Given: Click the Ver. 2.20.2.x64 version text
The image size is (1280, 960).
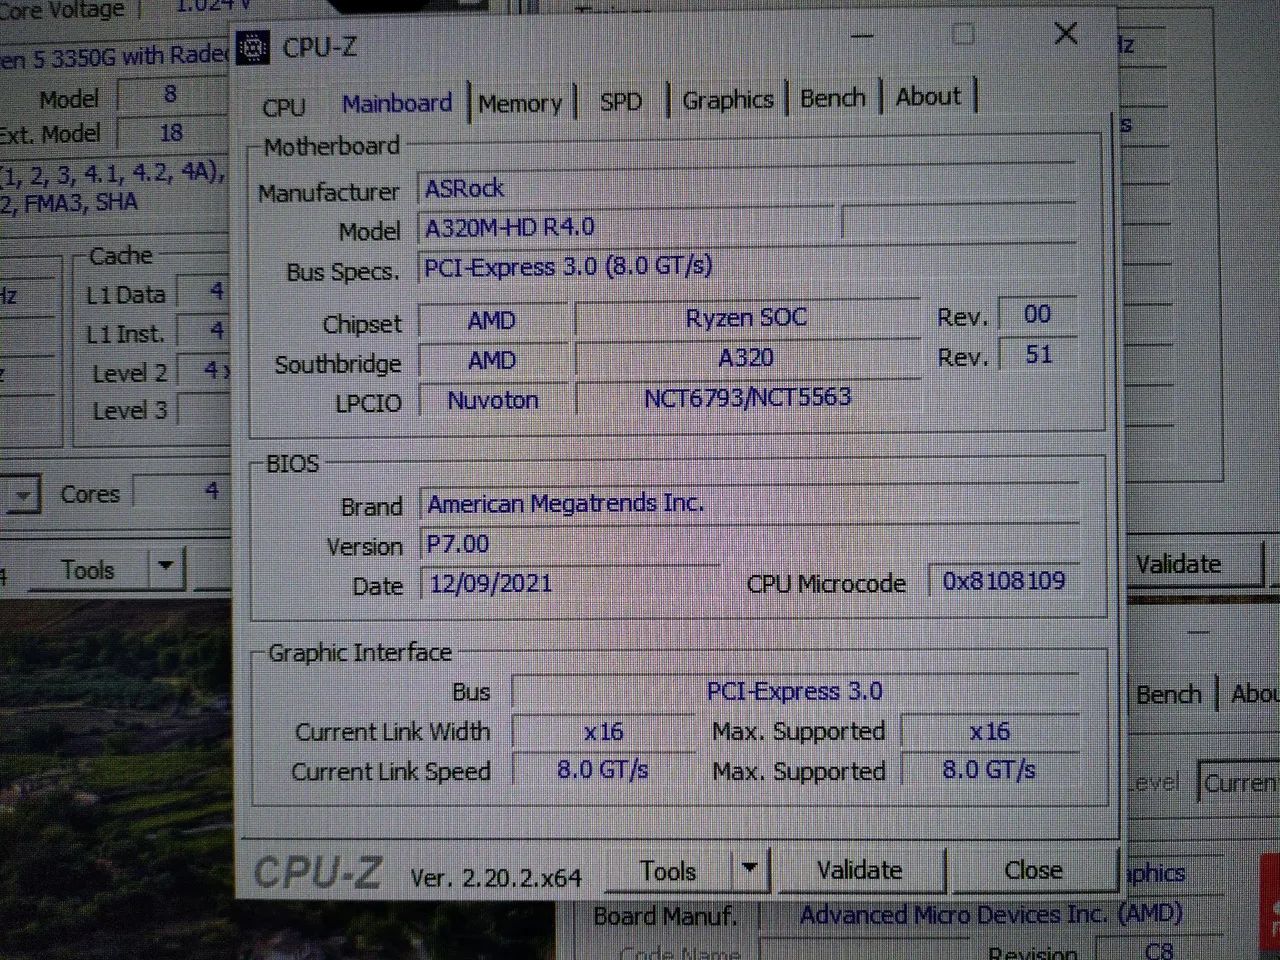Looking at the screenshot, I should [x=496, y=878].
